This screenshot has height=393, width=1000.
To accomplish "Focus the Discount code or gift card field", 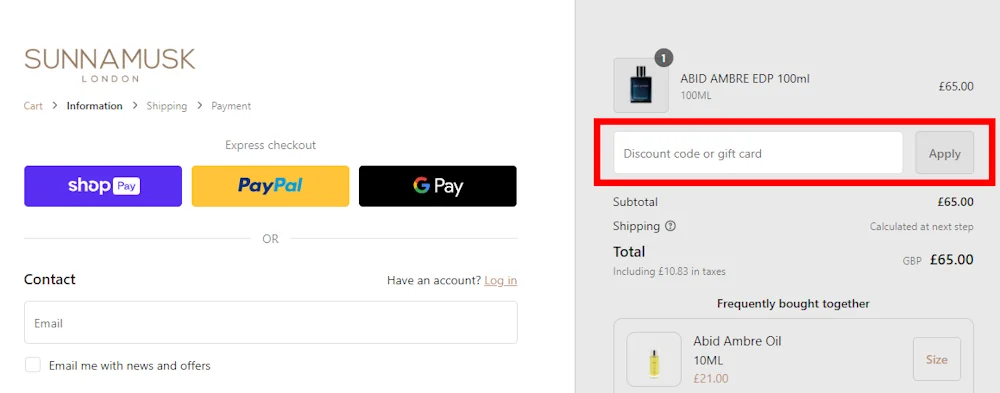I will (758, 153).
